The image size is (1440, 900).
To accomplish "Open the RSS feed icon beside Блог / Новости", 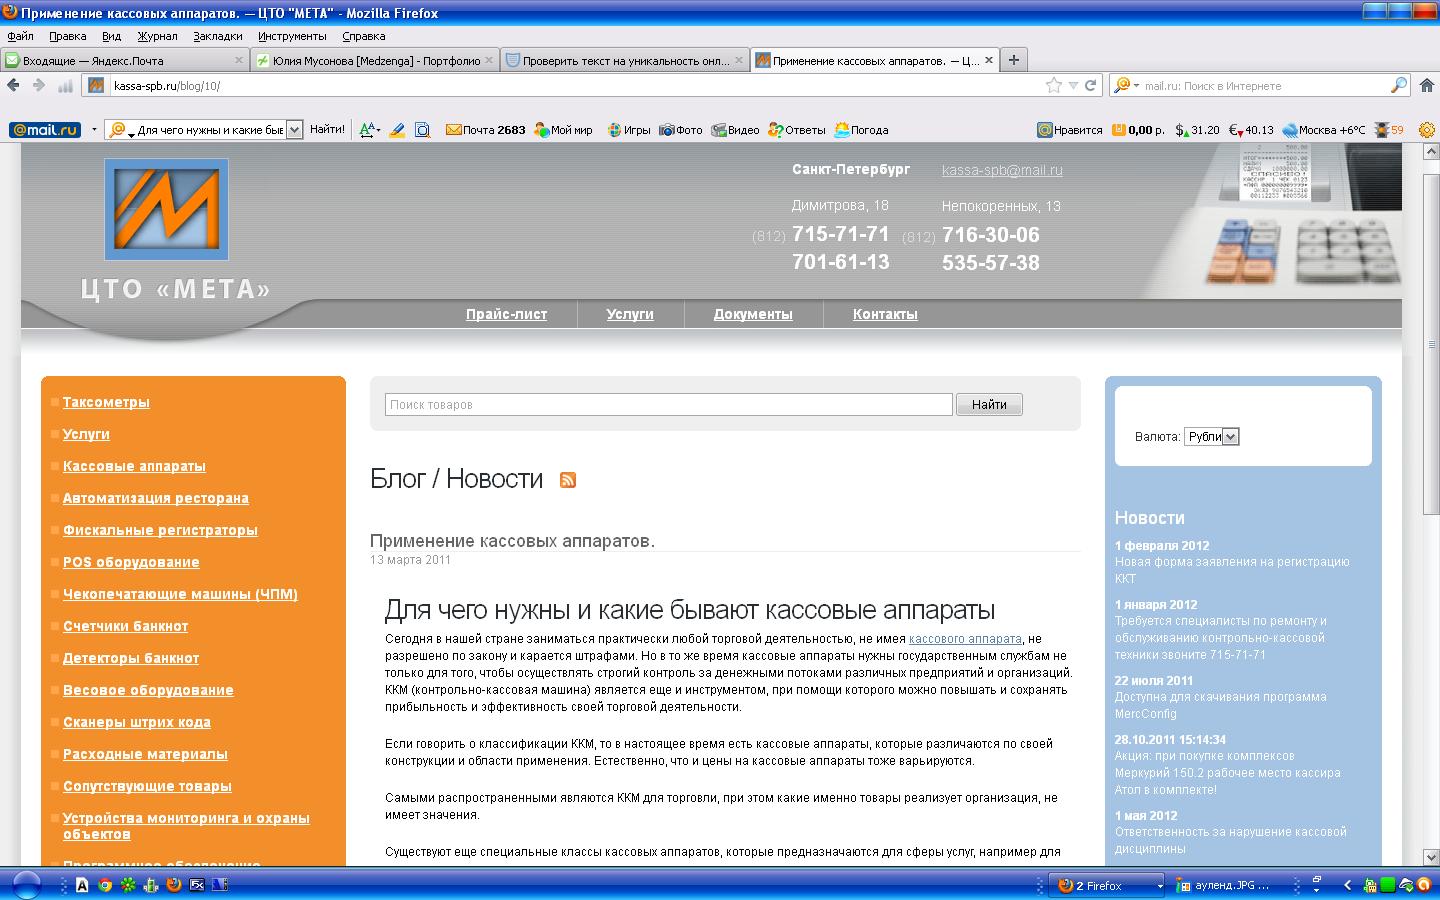I will (x=568, y=480).
